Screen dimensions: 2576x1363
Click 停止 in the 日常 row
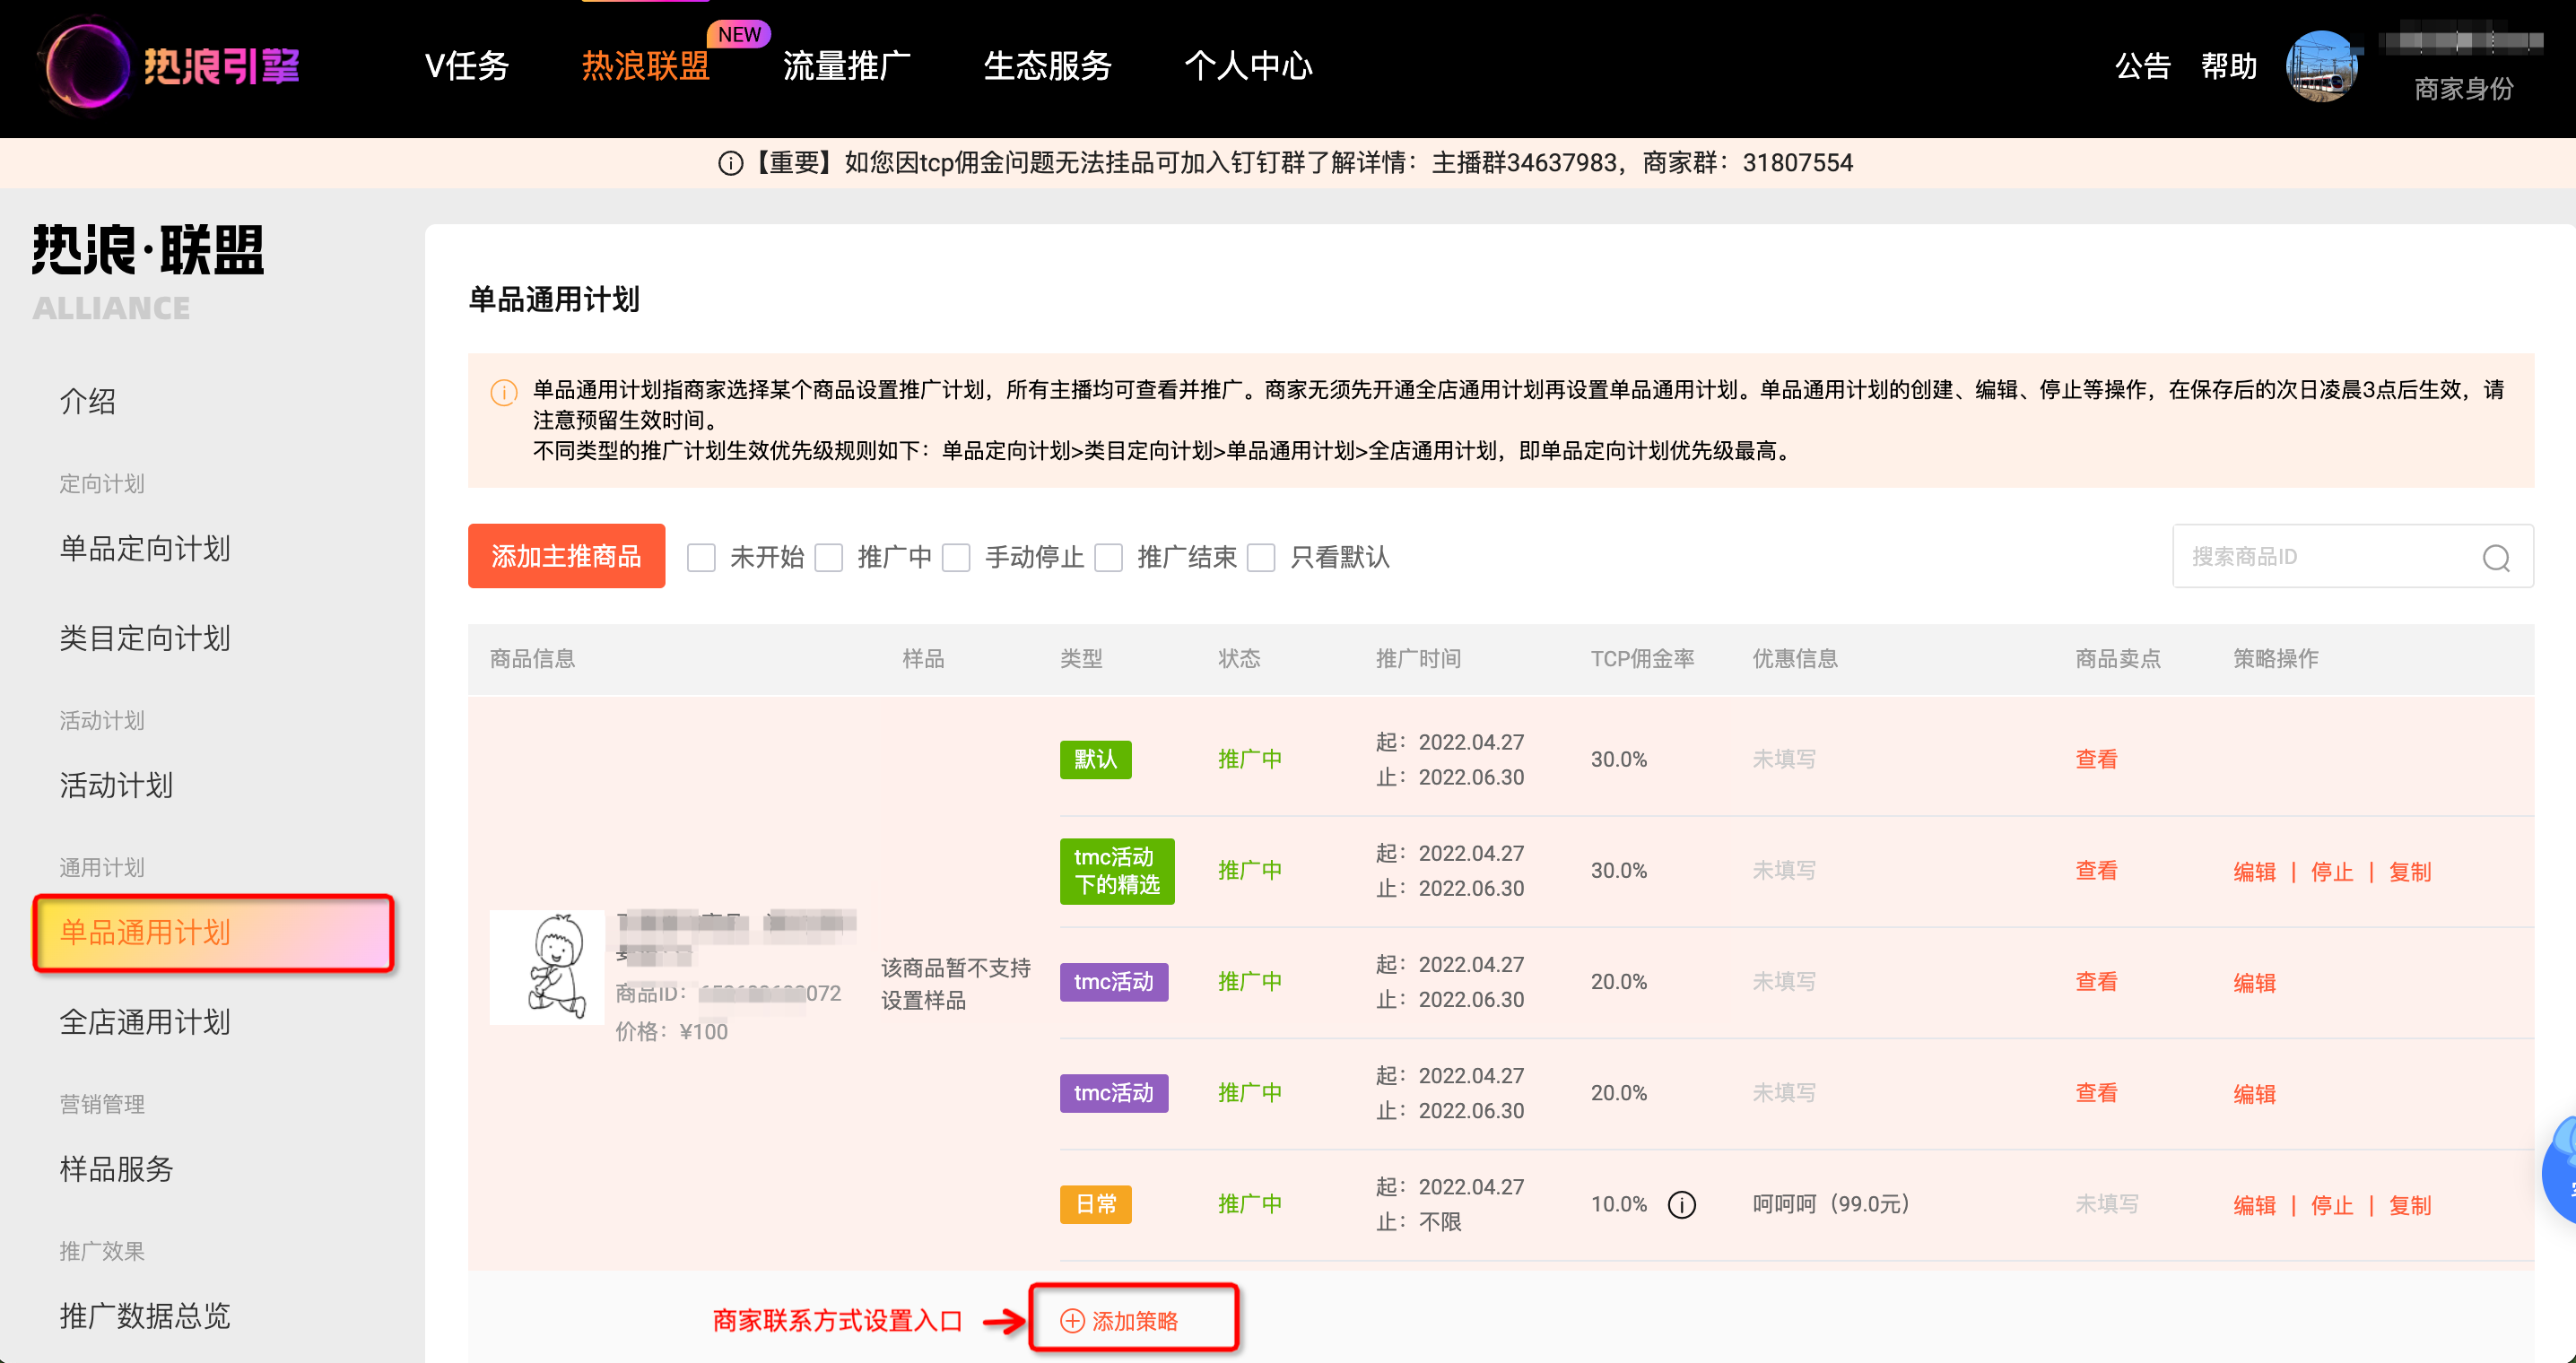click(x=2332, y=1206)
